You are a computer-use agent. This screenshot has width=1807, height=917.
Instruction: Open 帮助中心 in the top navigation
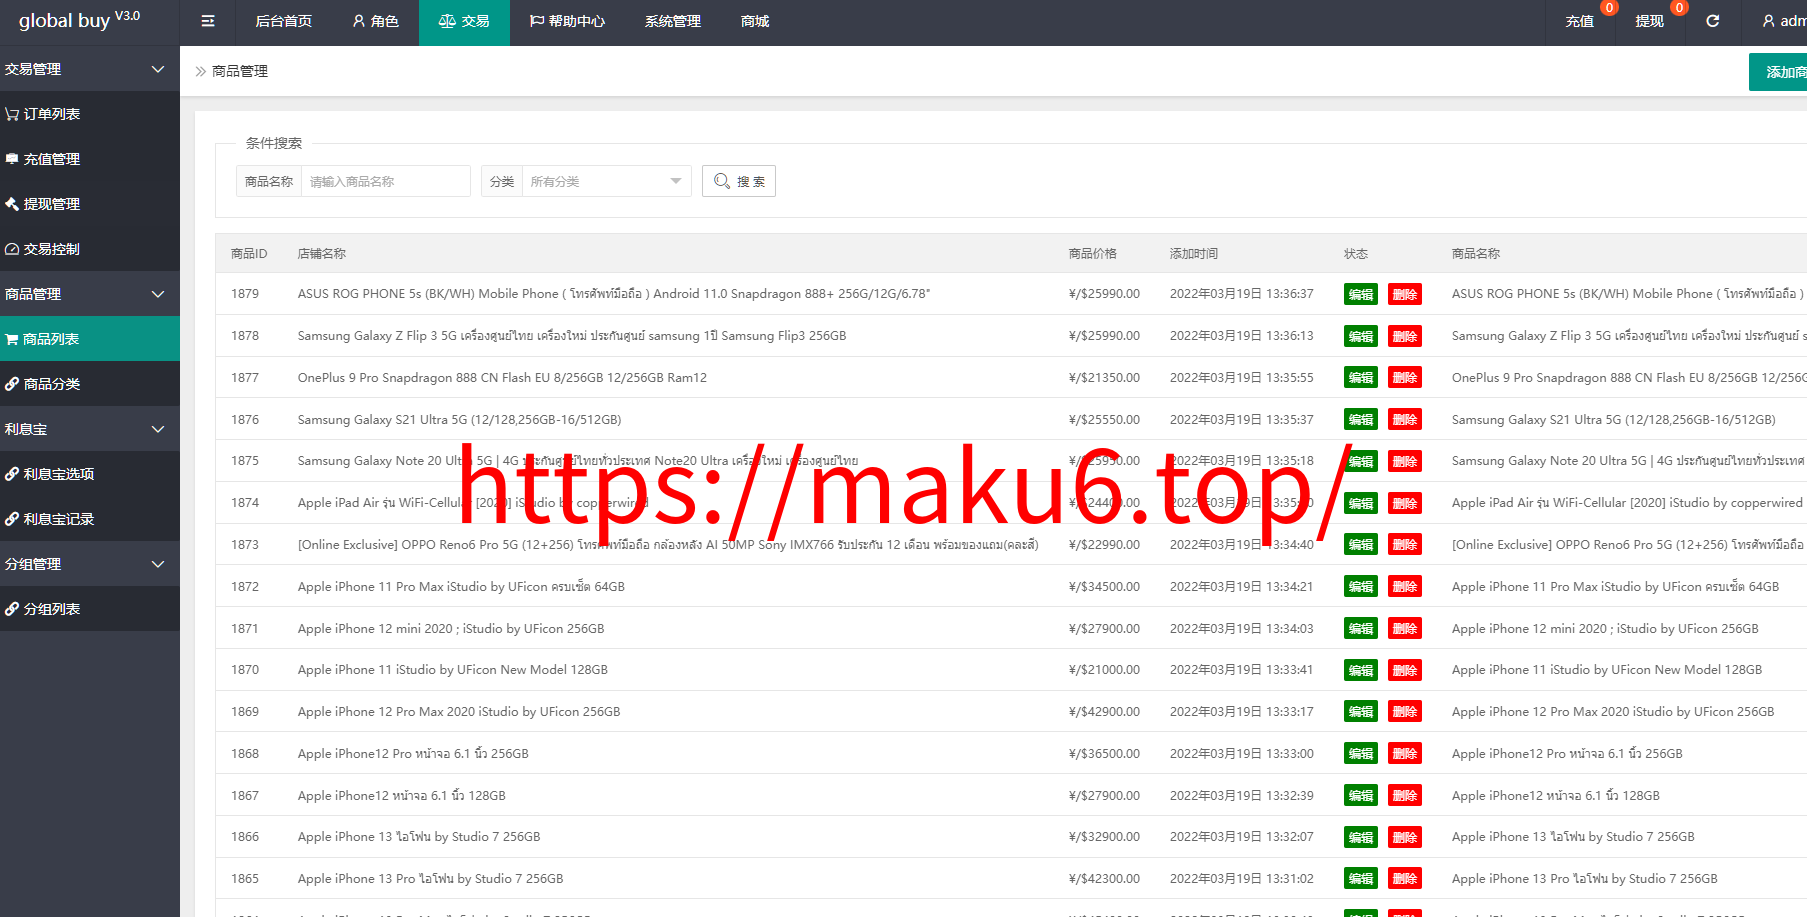click(x=567, y=21)
